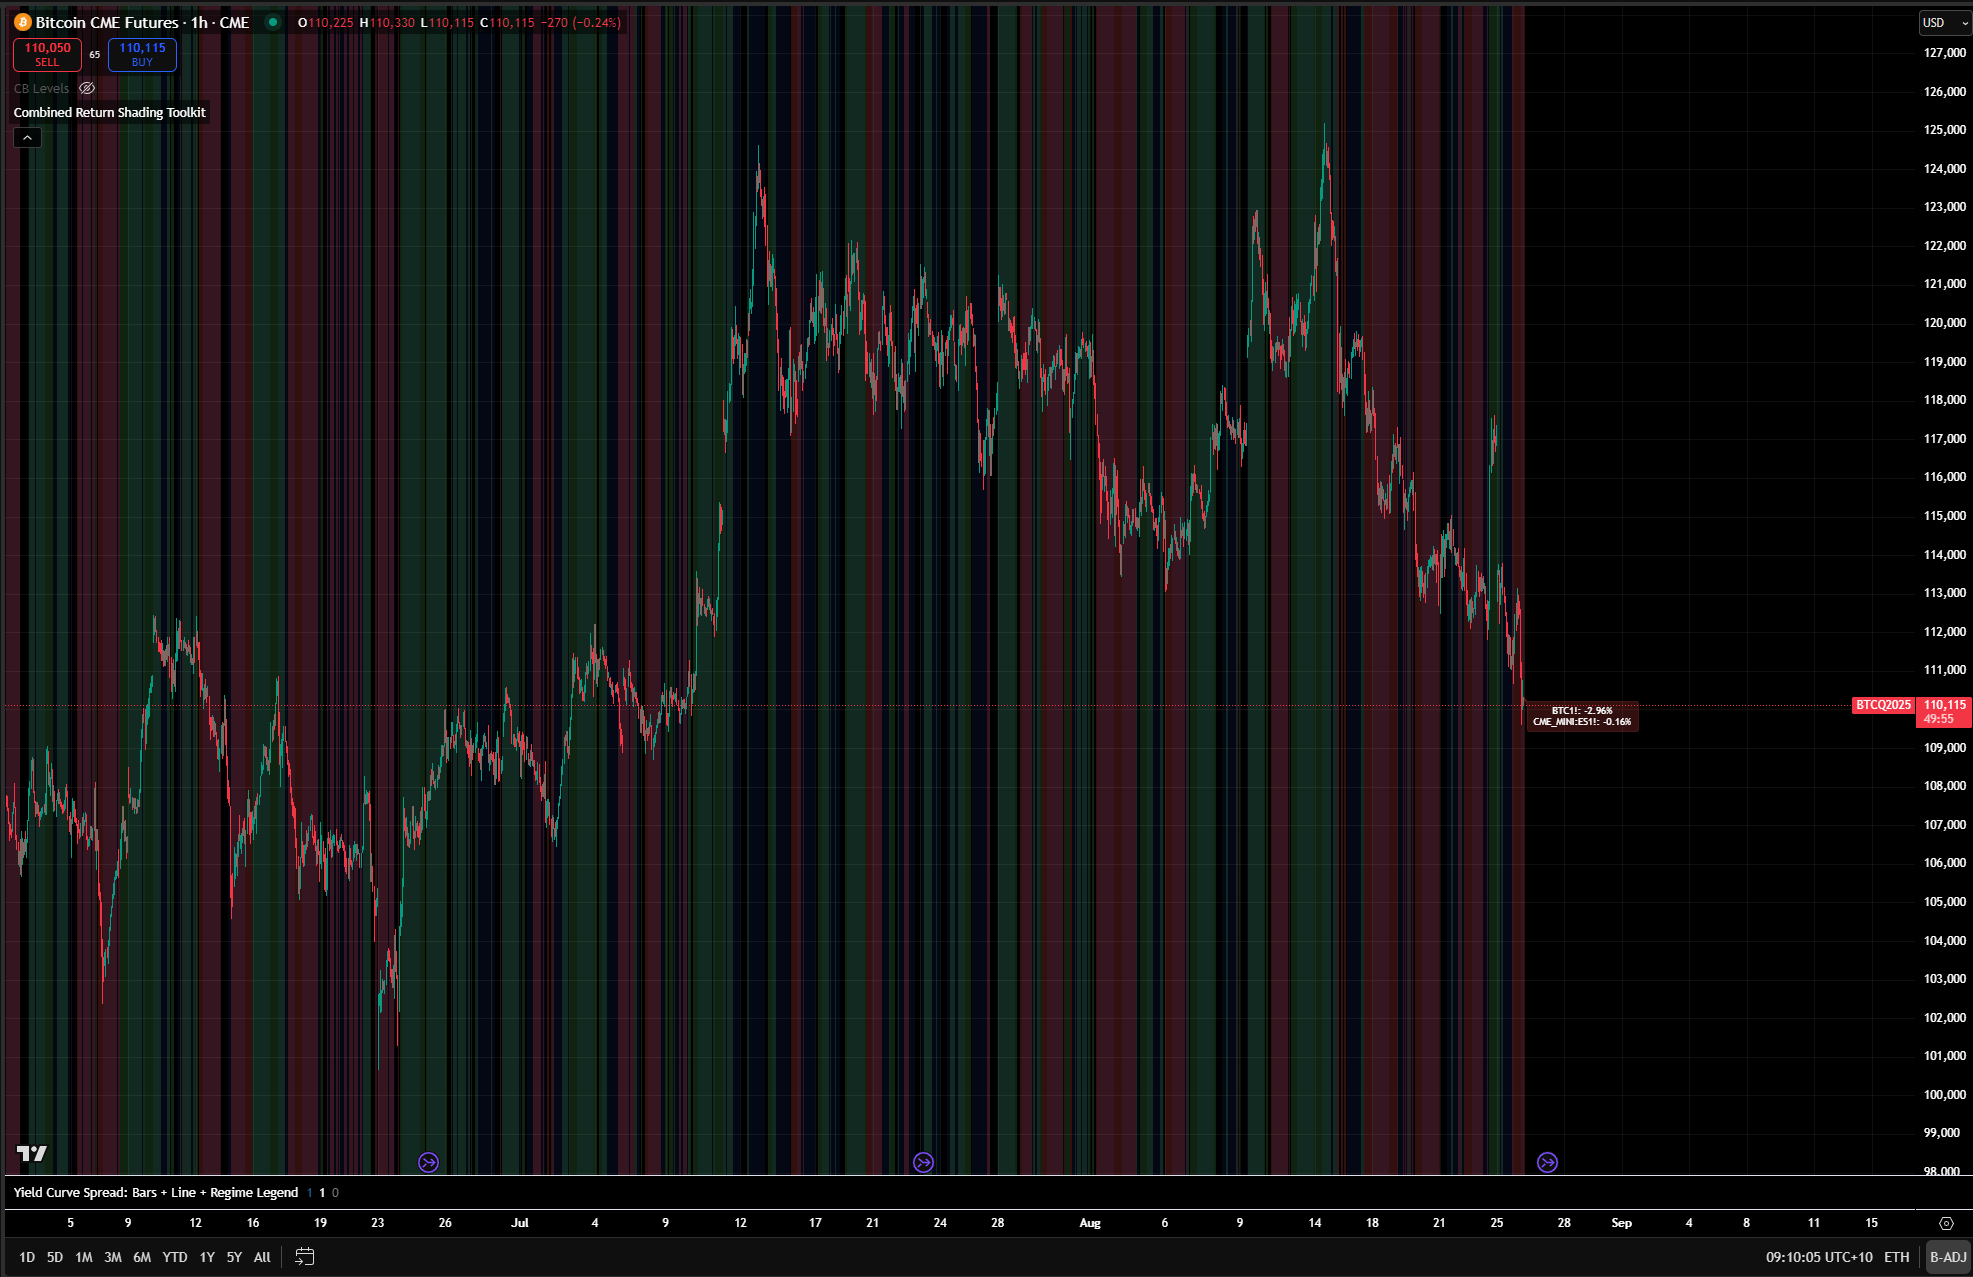Click contract rollover marker near Aug 27
The width and height of the screenshot is (1973, 1277).
coord(1547,1162)
